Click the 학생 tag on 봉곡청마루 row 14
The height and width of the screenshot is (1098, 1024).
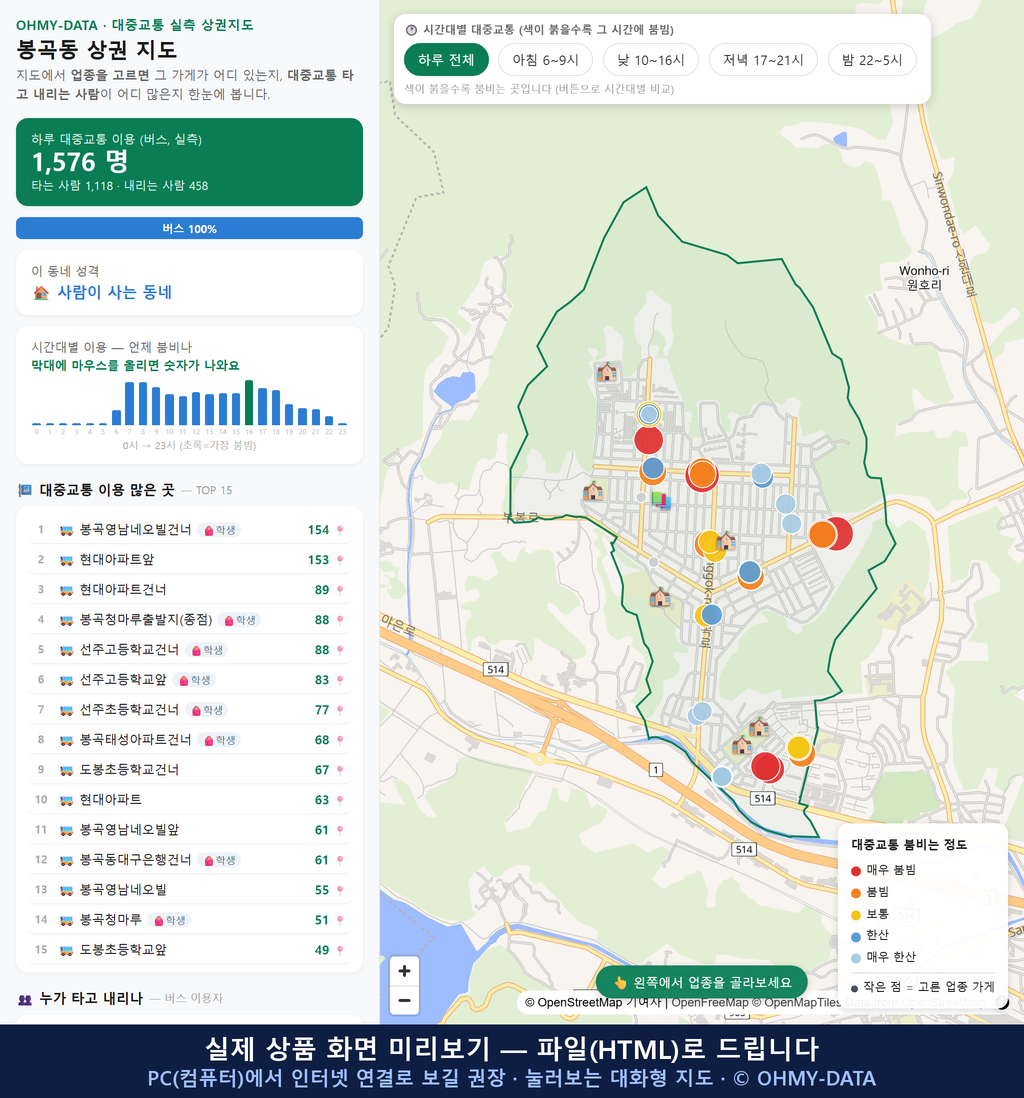[x=169, y=921]
